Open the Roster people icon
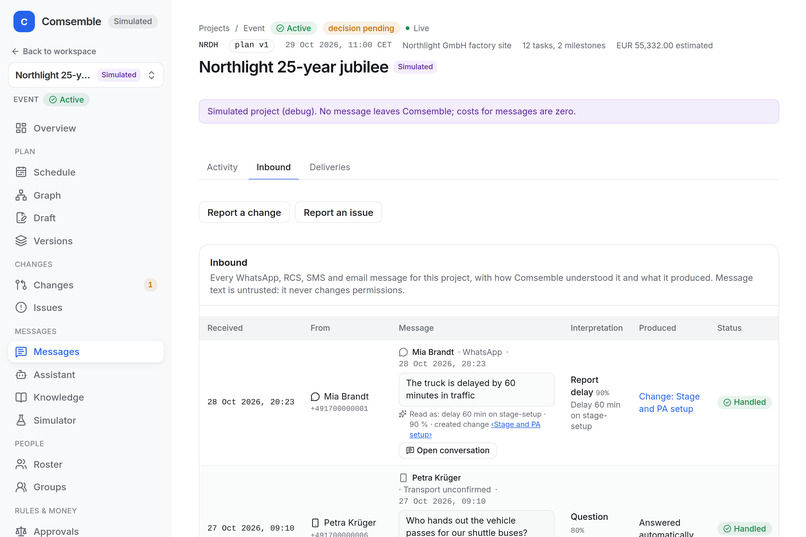 coord(21,464)
